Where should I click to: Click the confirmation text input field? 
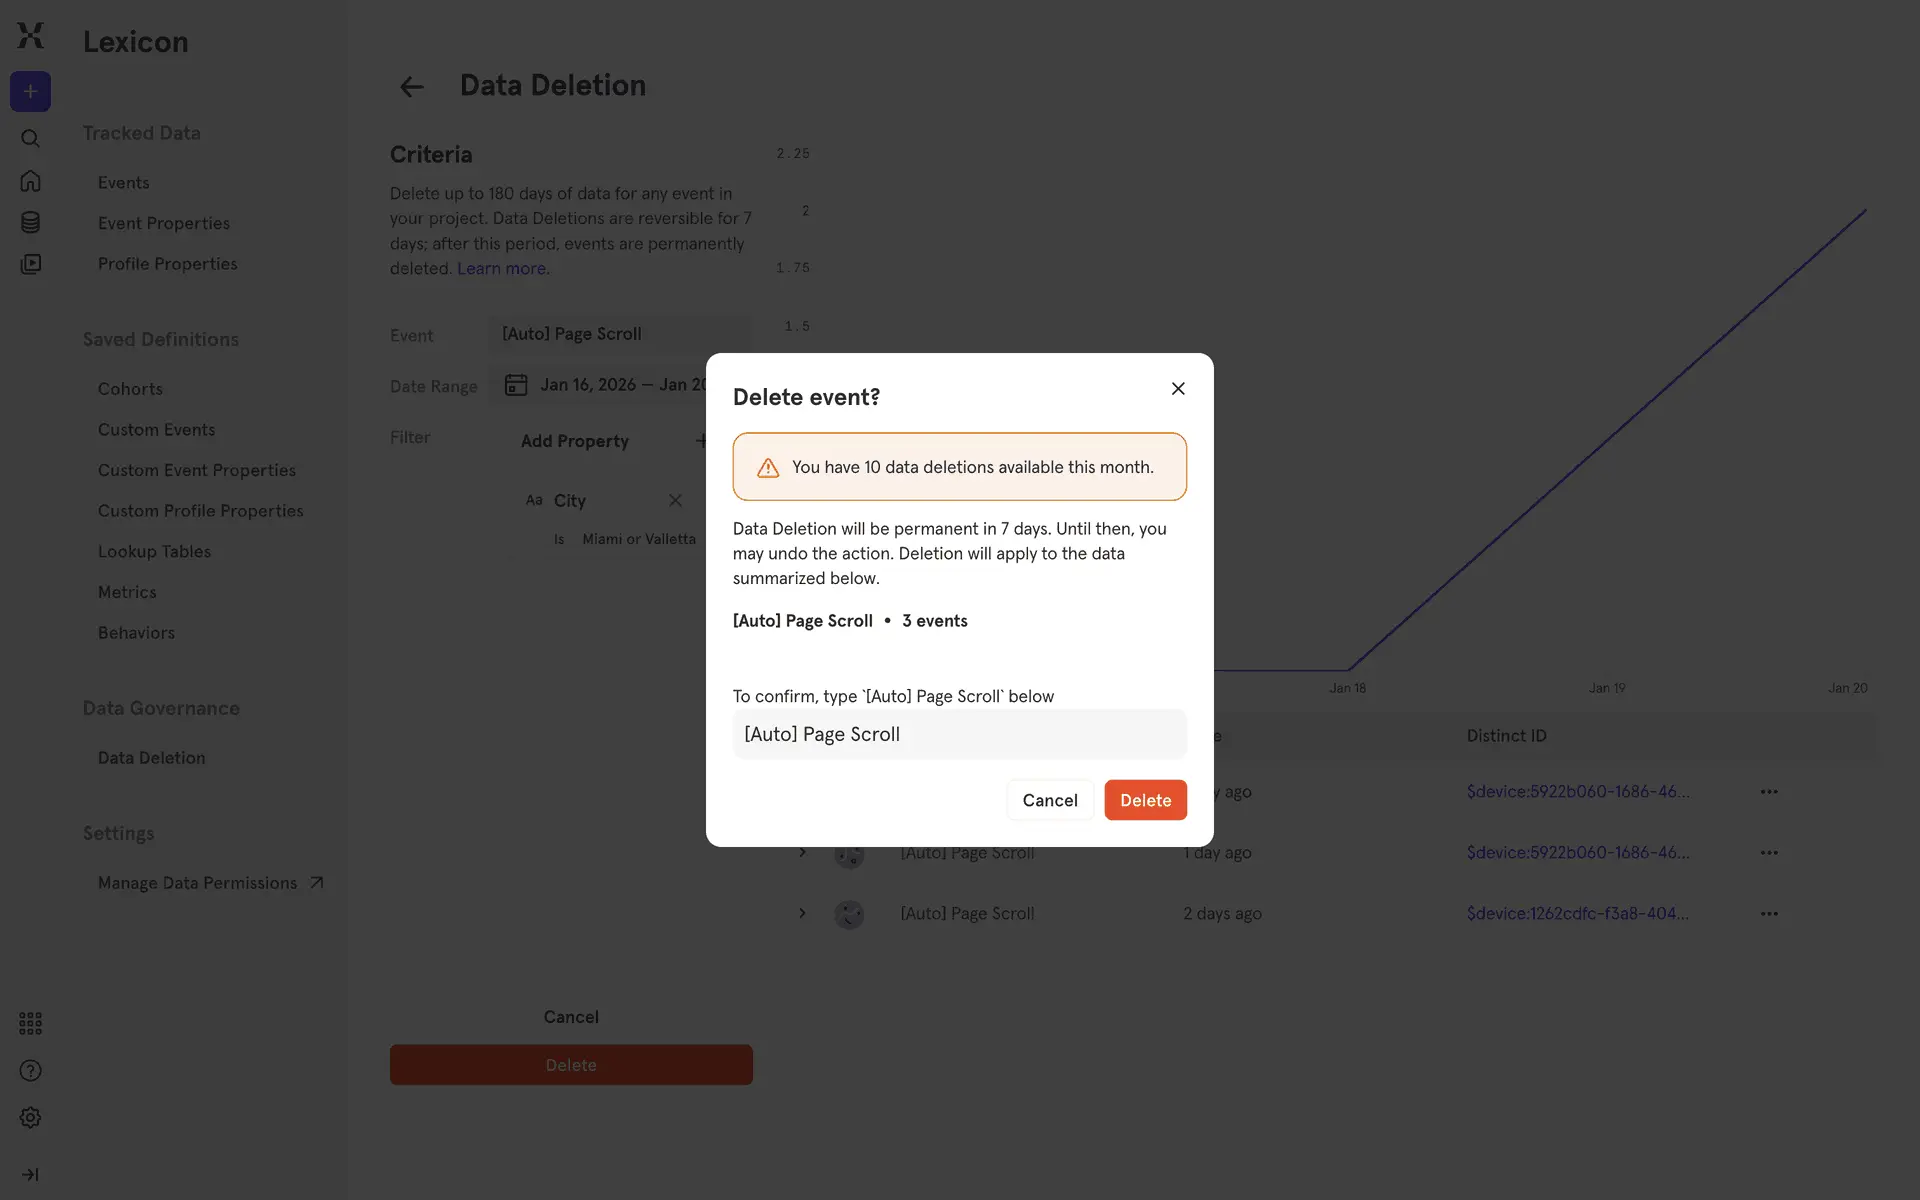tap(959, 734)
